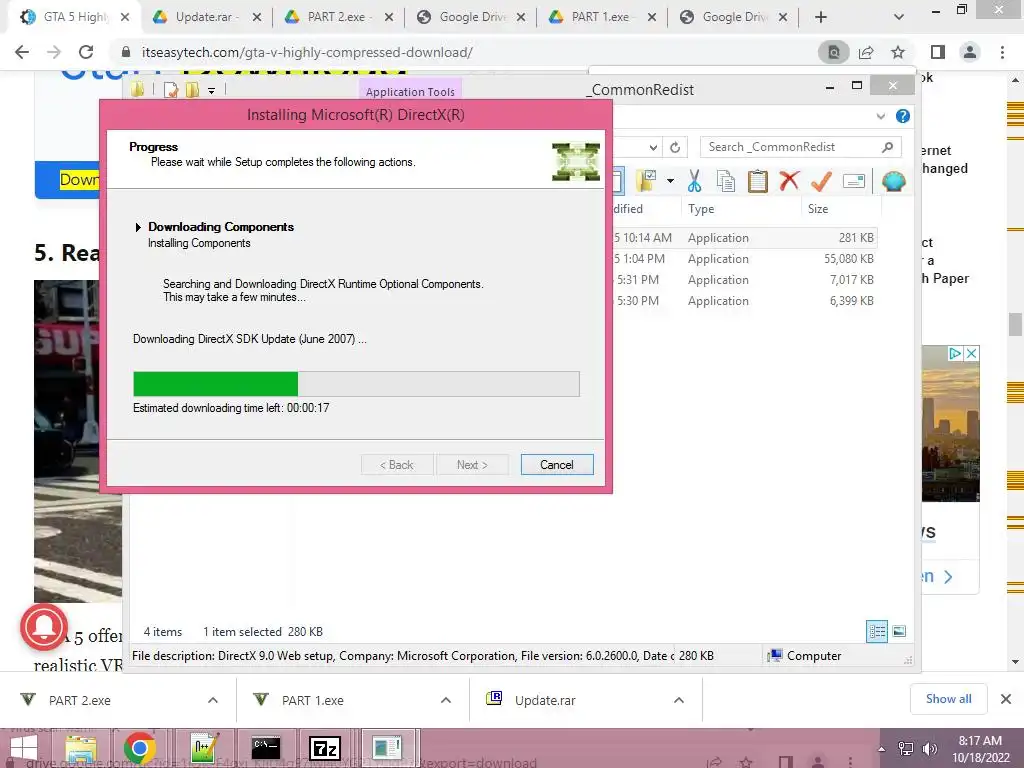Close the Chrome downloads bar
Screen dimensions: 1024x768
pyautogui.click(x=1006, y=699)
